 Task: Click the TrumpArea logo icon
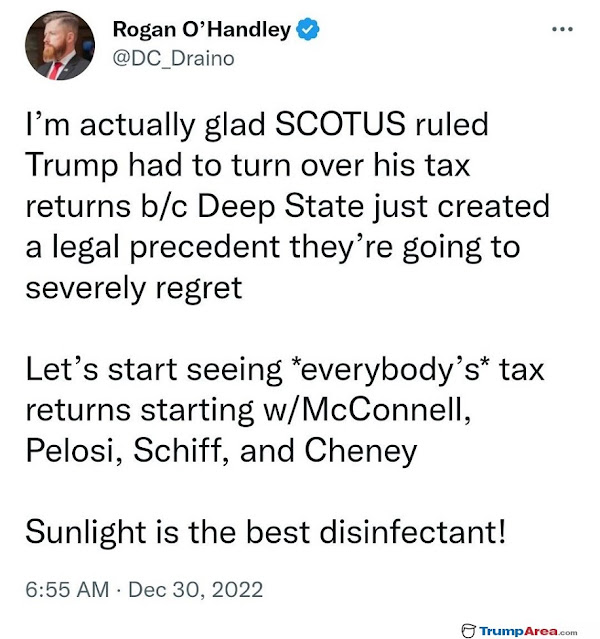[470, 630]
